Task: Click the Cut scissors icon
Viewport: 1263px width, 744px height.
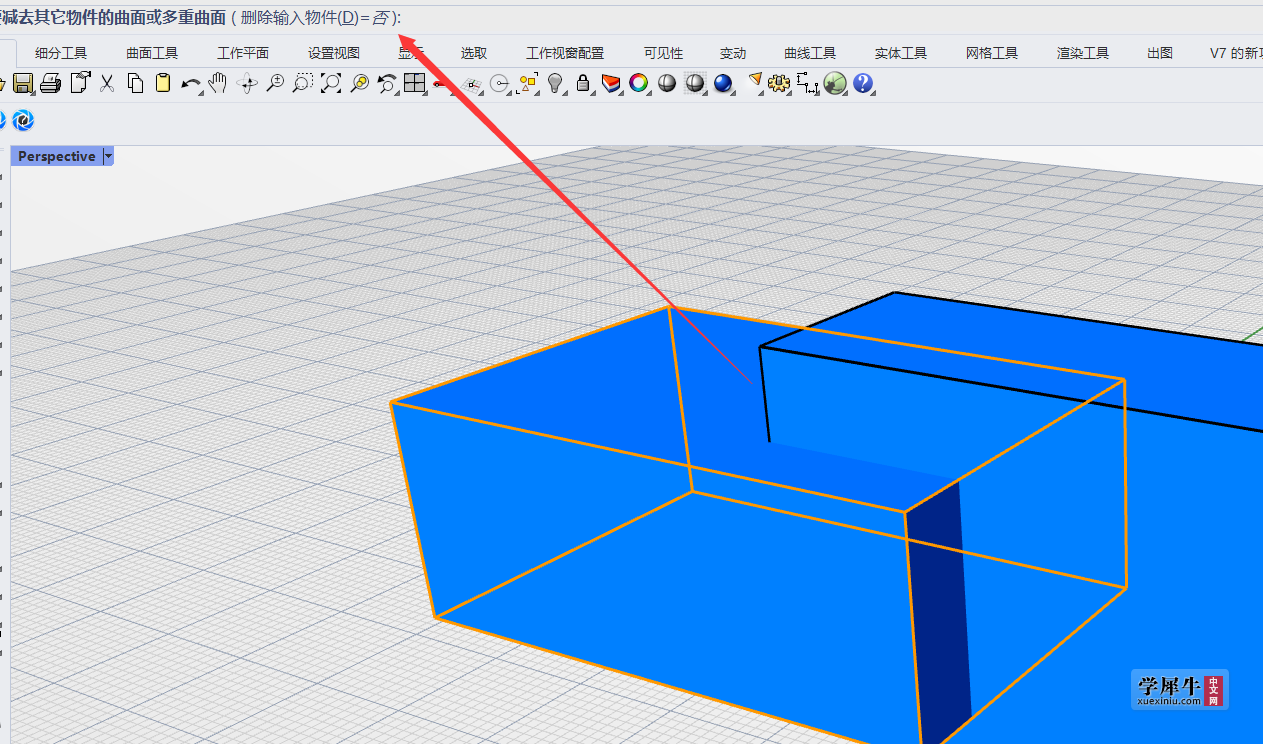Action: pos(107,84)
